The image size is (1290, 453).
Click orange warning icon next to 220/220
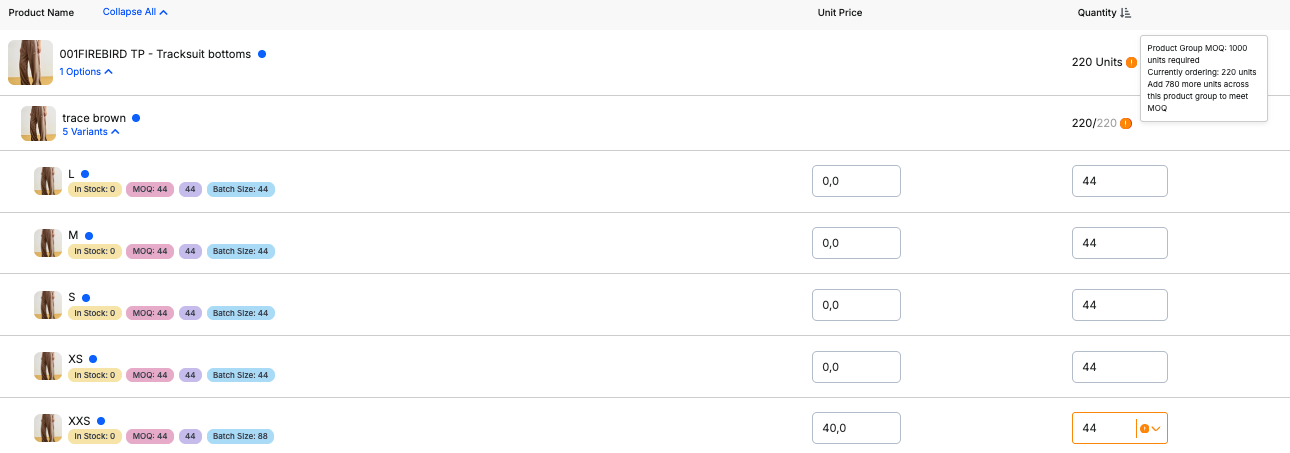click(1126, 123)
